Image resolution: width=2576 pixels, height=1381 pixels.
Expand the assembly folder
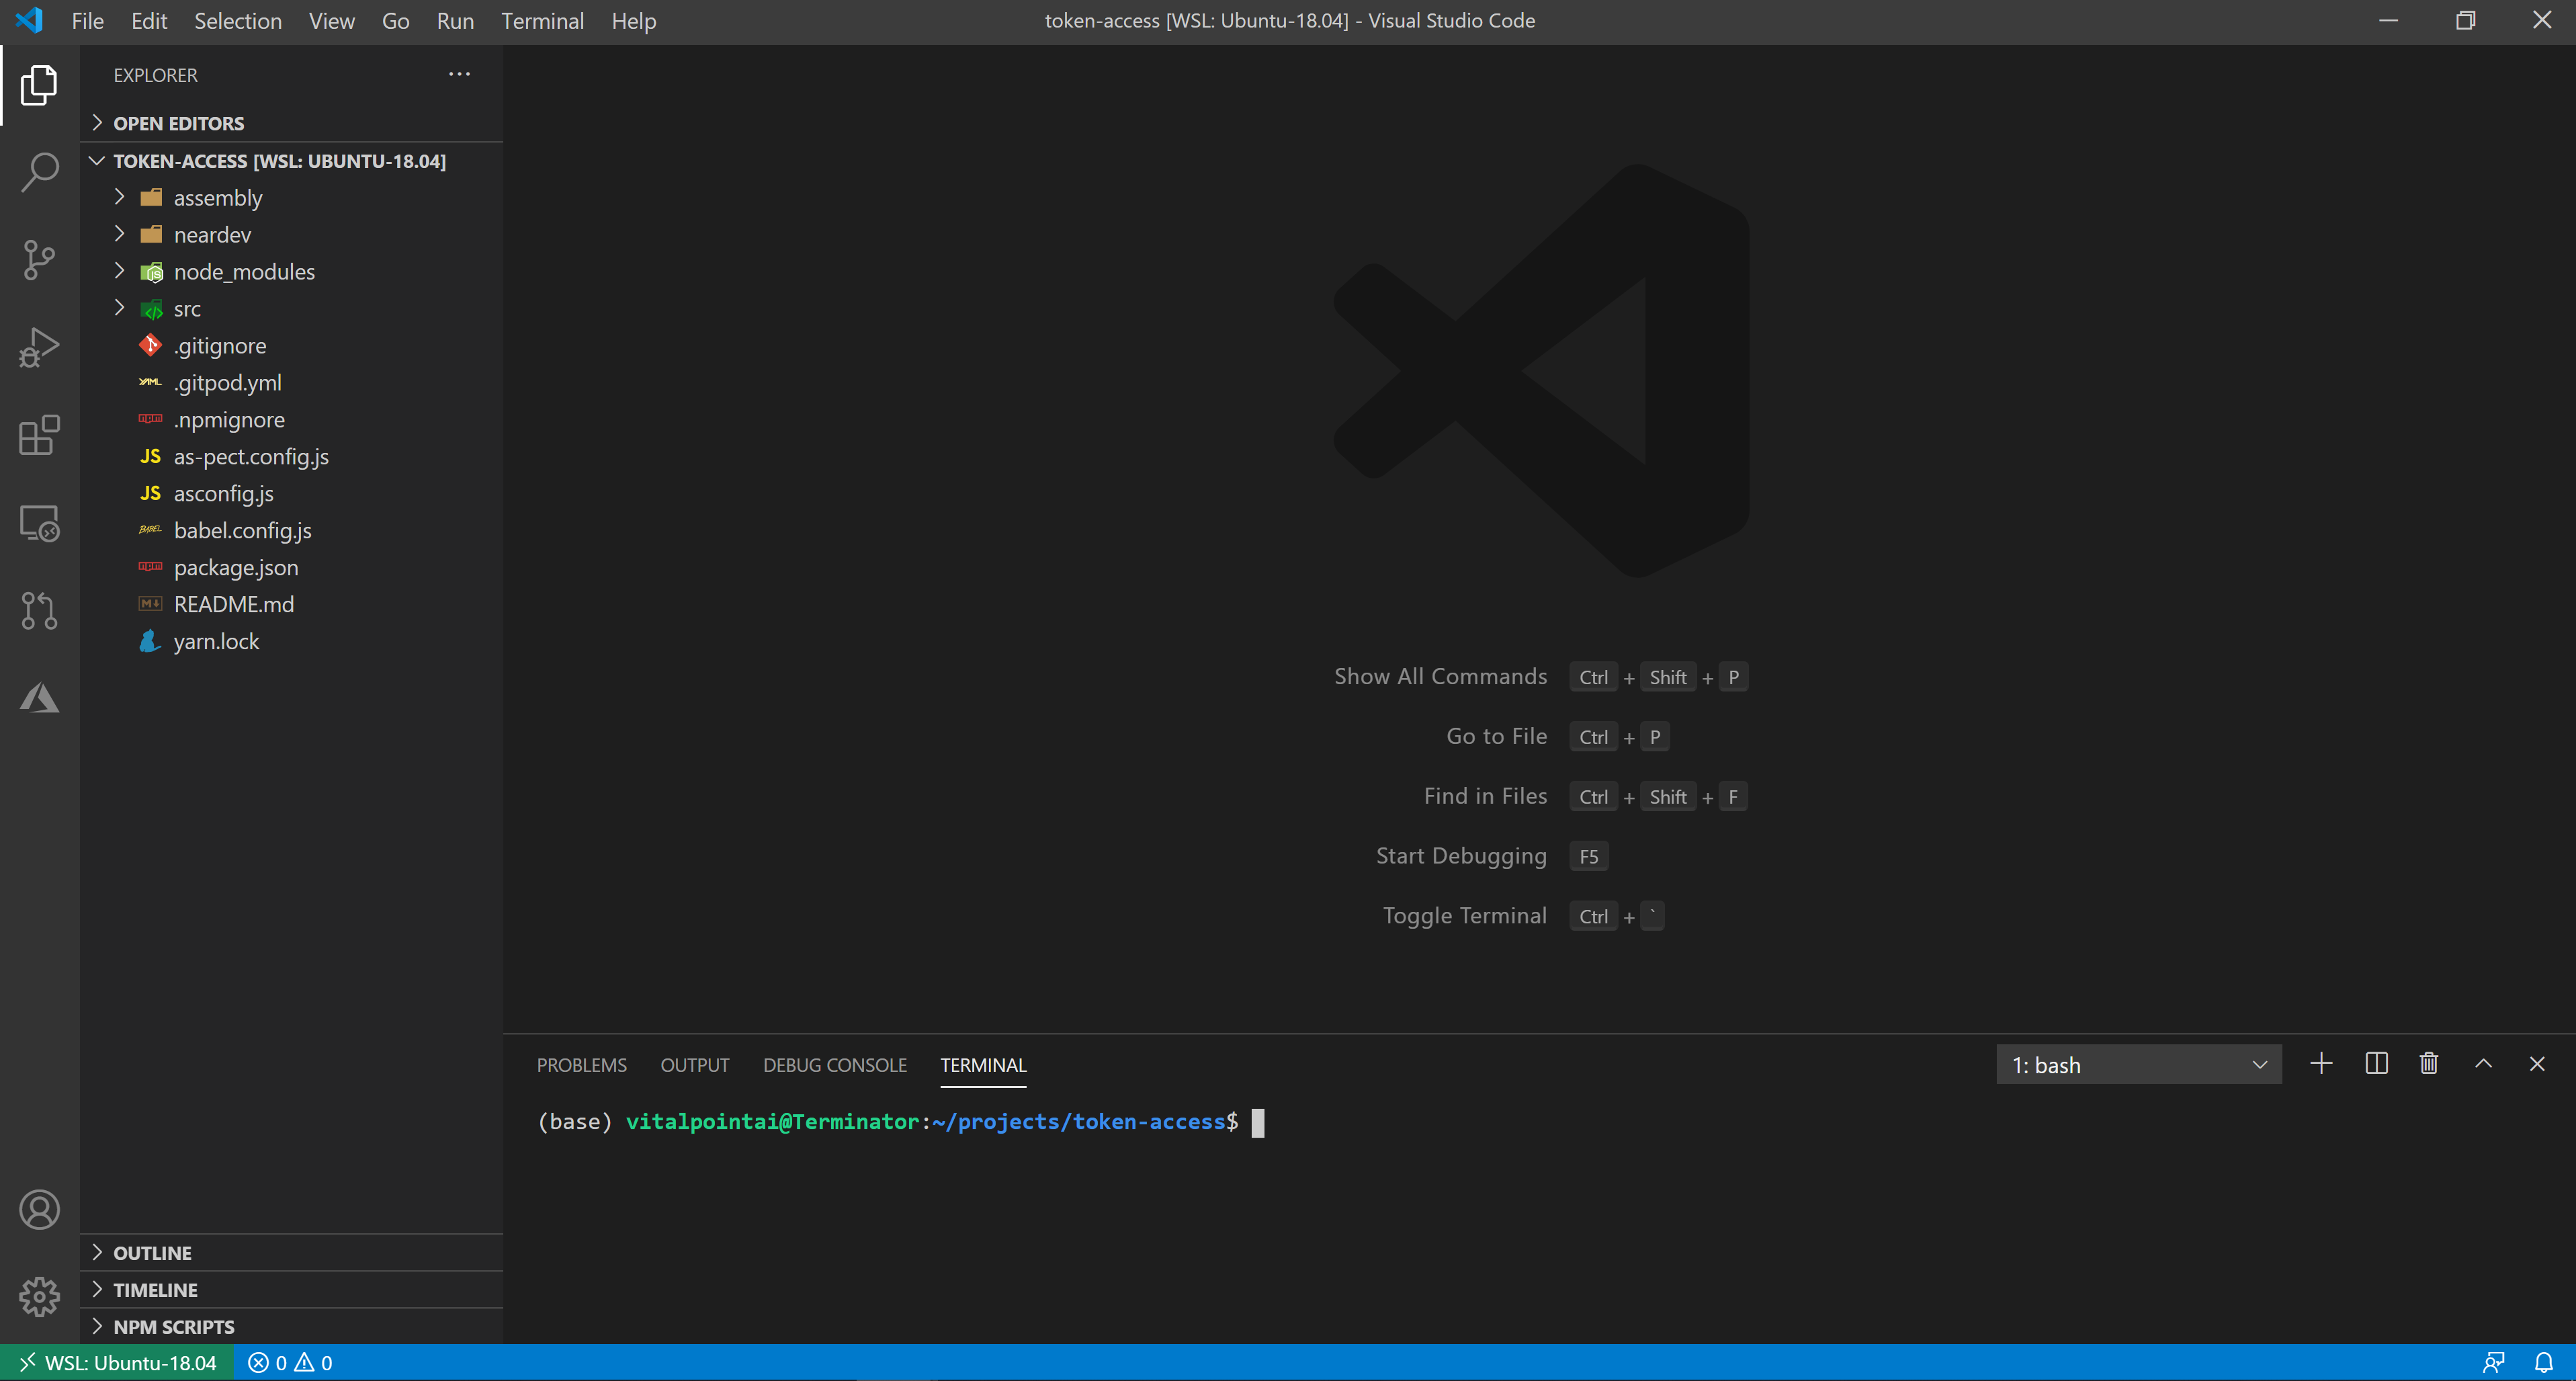click(x=291, y=198)
